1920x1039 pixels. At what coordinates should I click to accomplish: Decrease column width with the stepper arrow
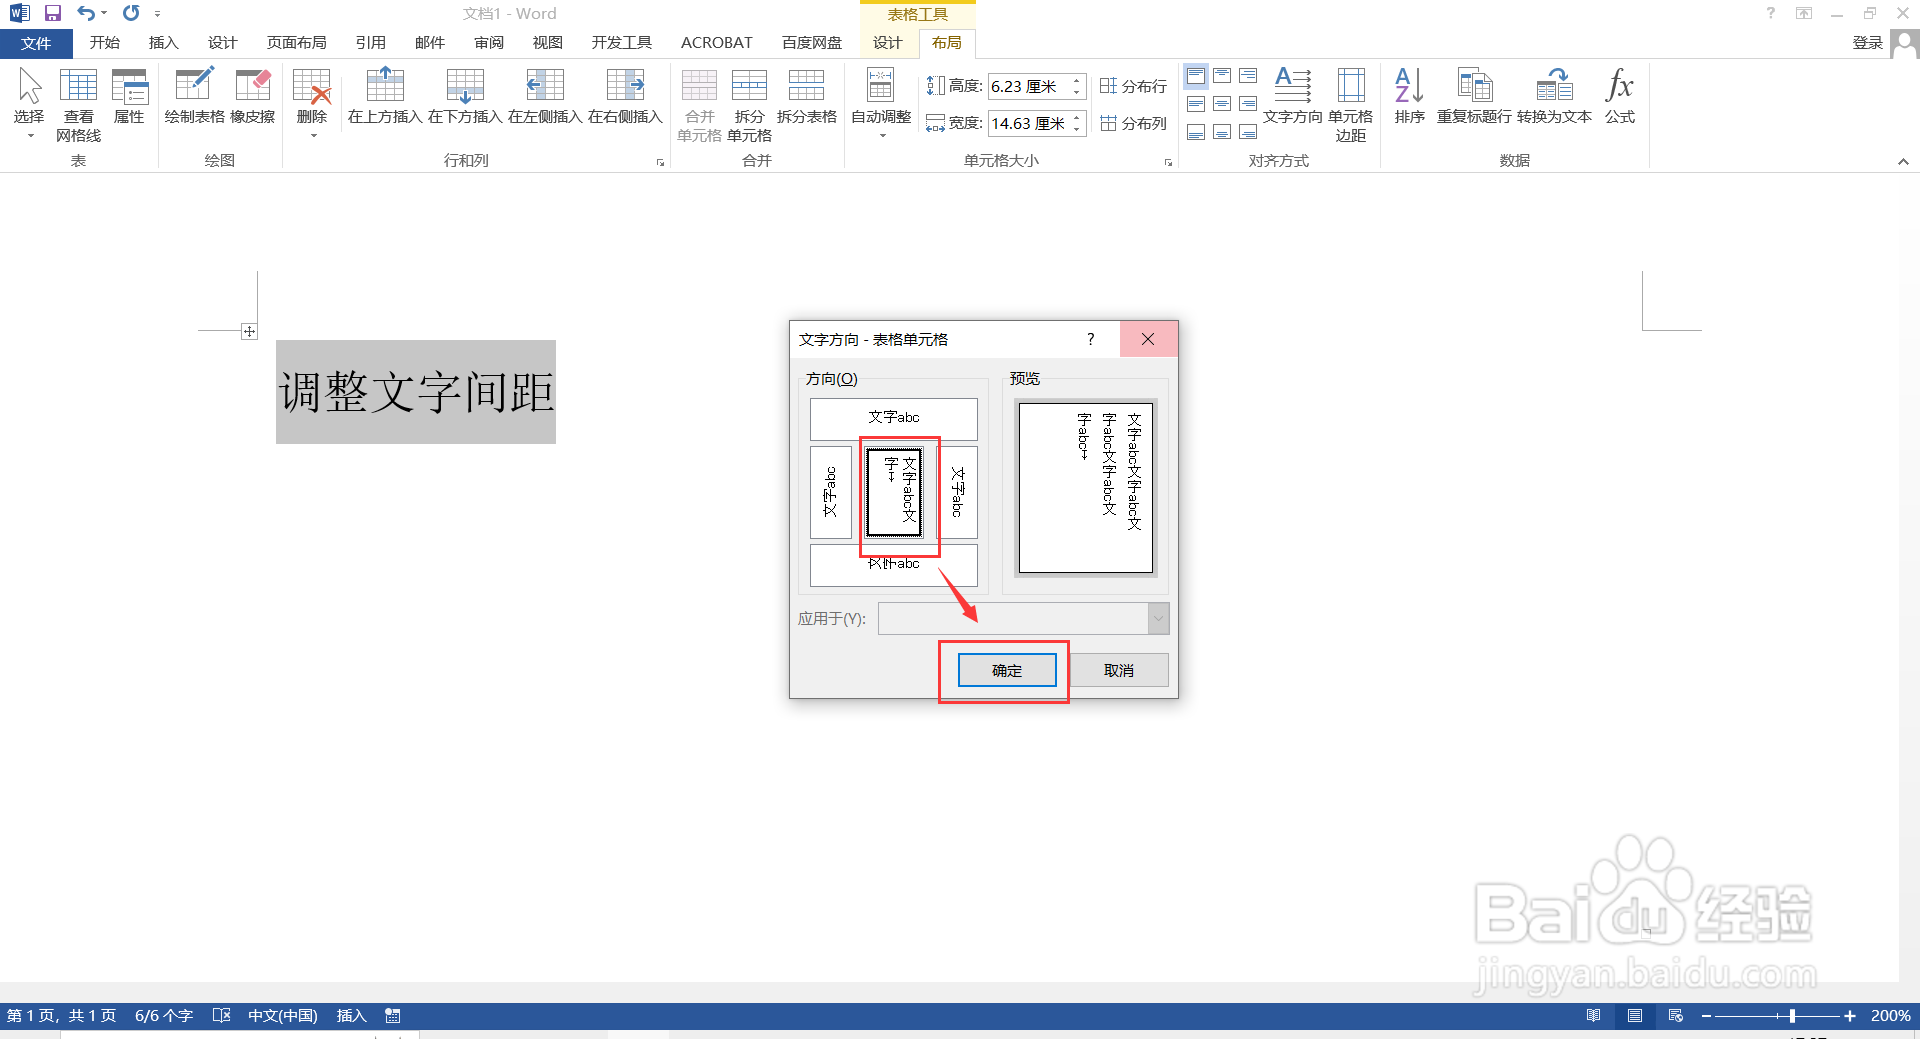click(x=1077, y=129)
